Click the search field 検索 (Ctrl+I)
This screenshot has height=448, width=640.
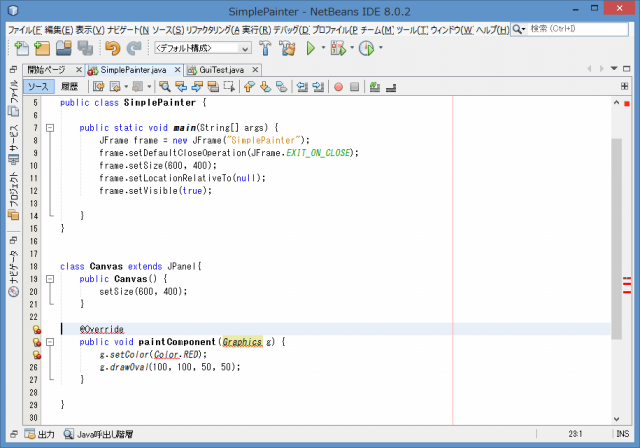pyautogui.click(x=578, y=29)
